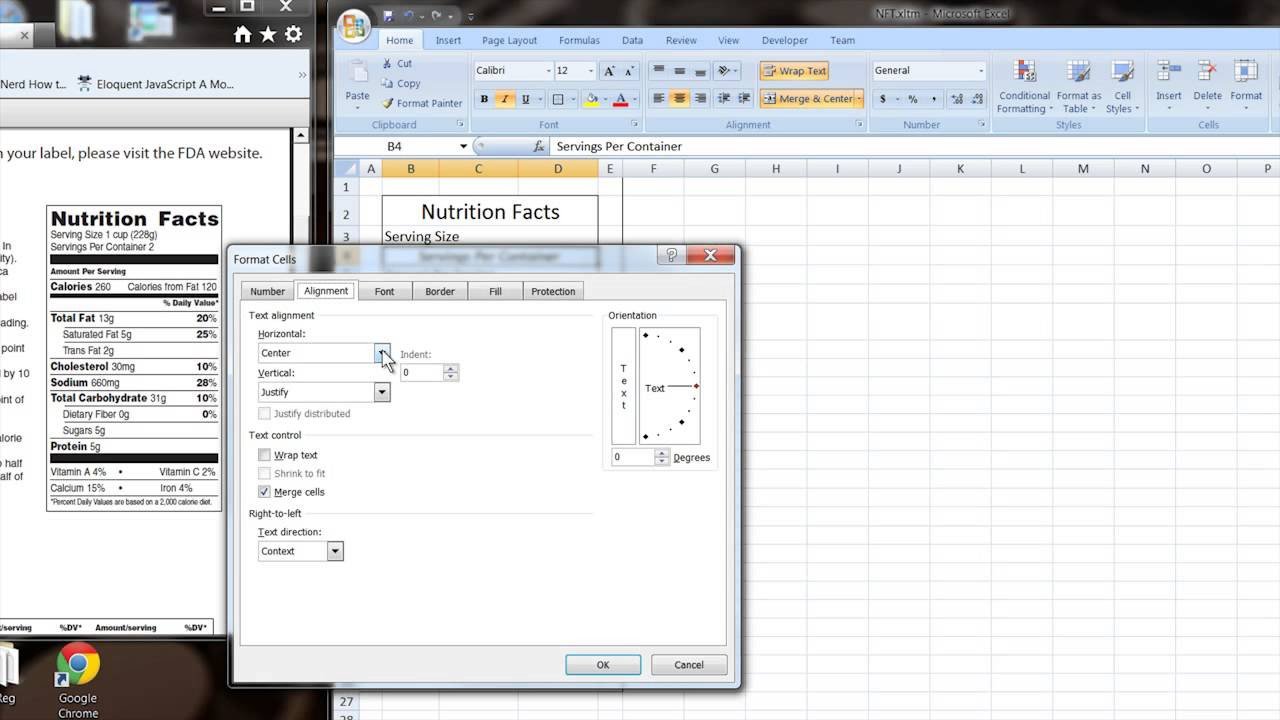Toggle Italic formatting in ribbon
1280x720 pixels.
tap(503, 99)
